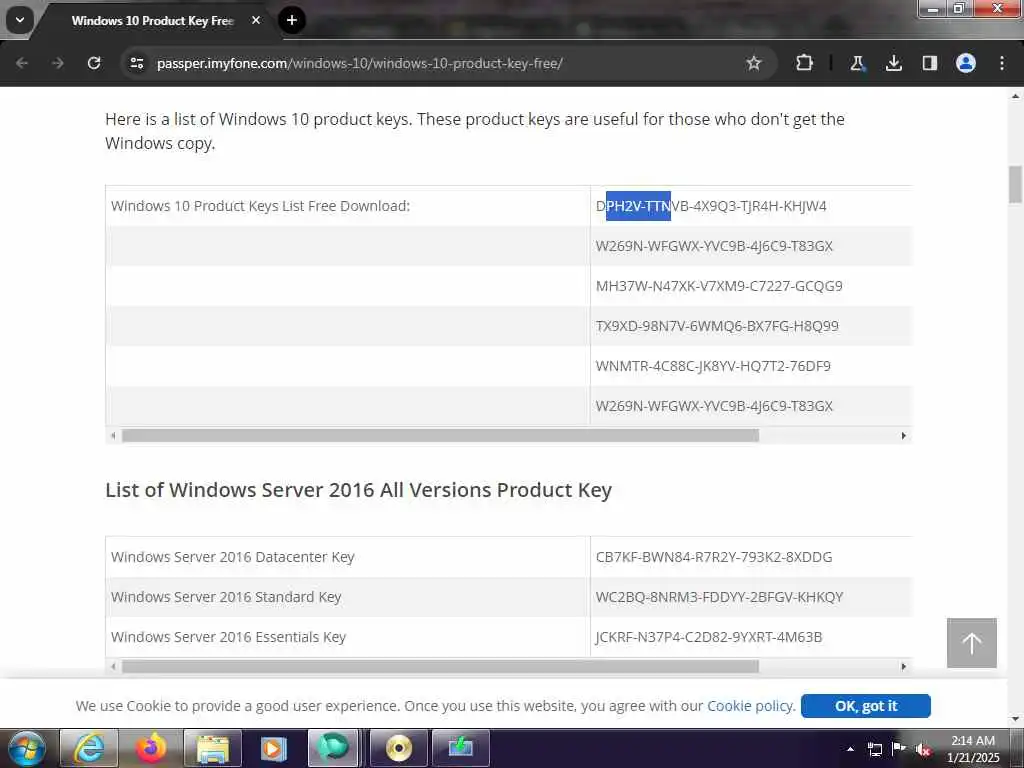Click key JCKRF-N37P4-C2D82-9YXRT-4M63B
This screenshot has height=768, width=1024.
point(709,637)
